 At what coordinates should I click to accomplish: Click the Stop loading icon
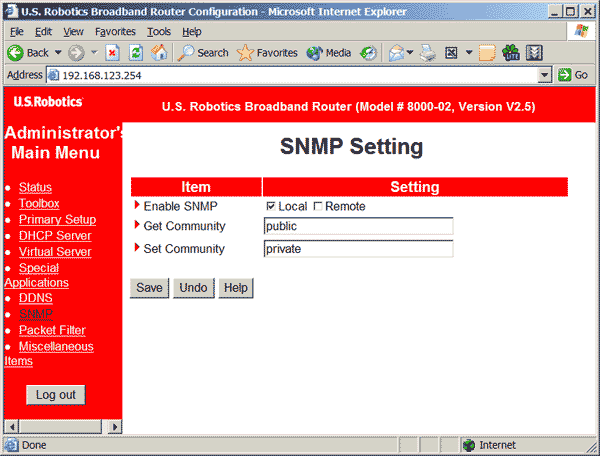[x=114, y=53]
